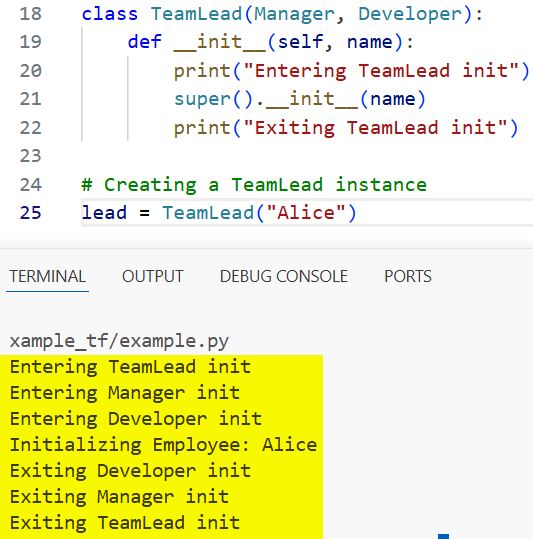Click line number 23 in the gutter

coord(31,156)
